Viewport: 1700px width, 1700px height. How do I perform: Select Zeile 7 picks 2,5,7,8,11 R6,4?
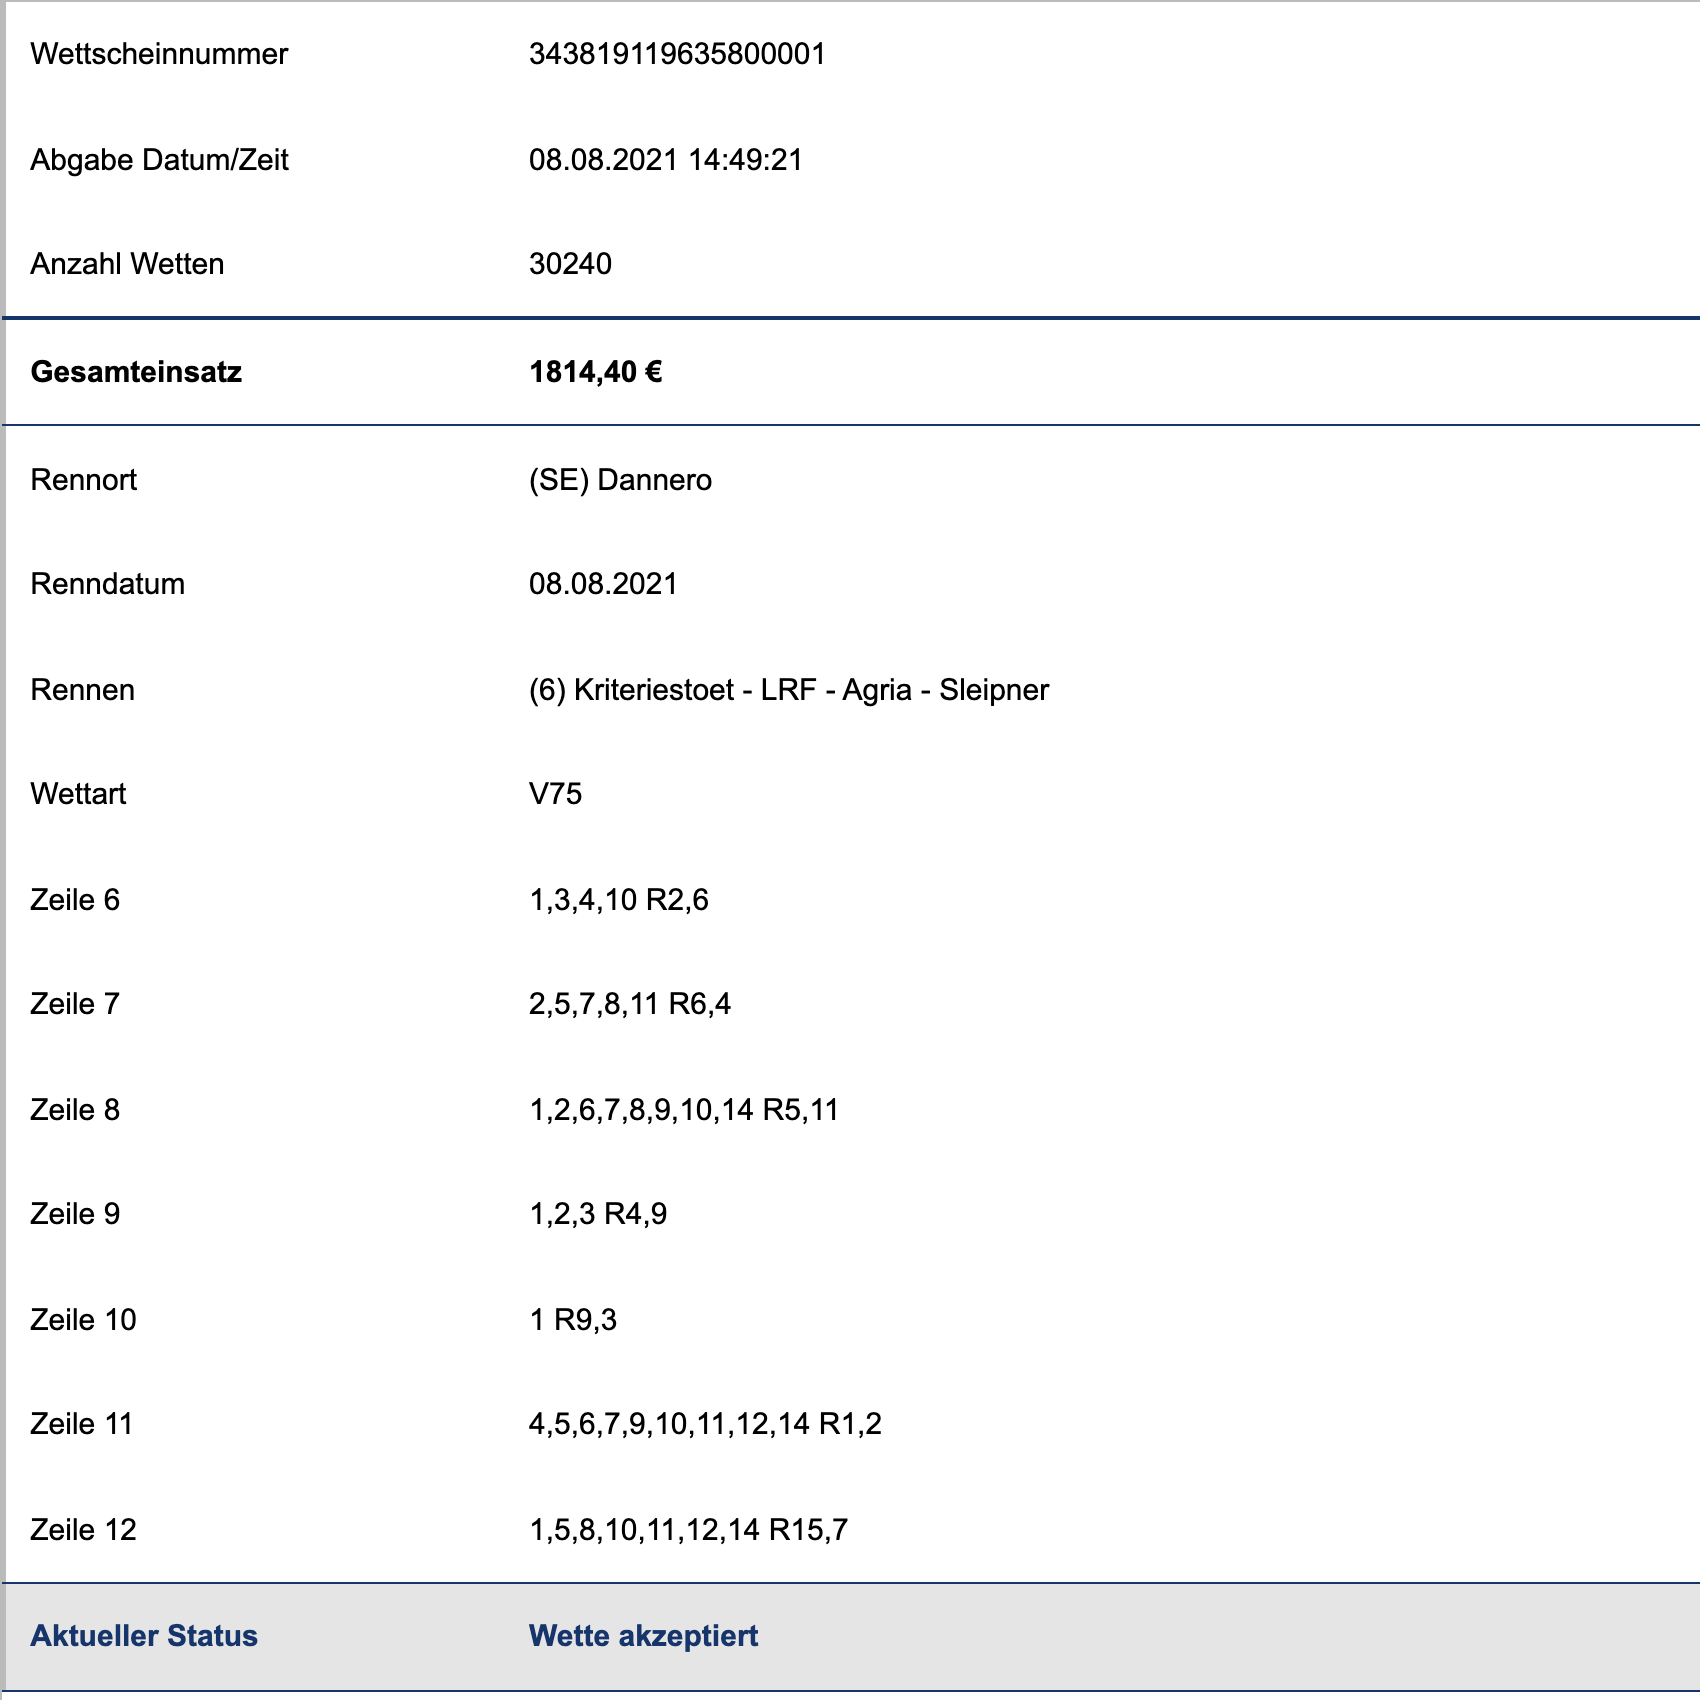coord(630,1004)
